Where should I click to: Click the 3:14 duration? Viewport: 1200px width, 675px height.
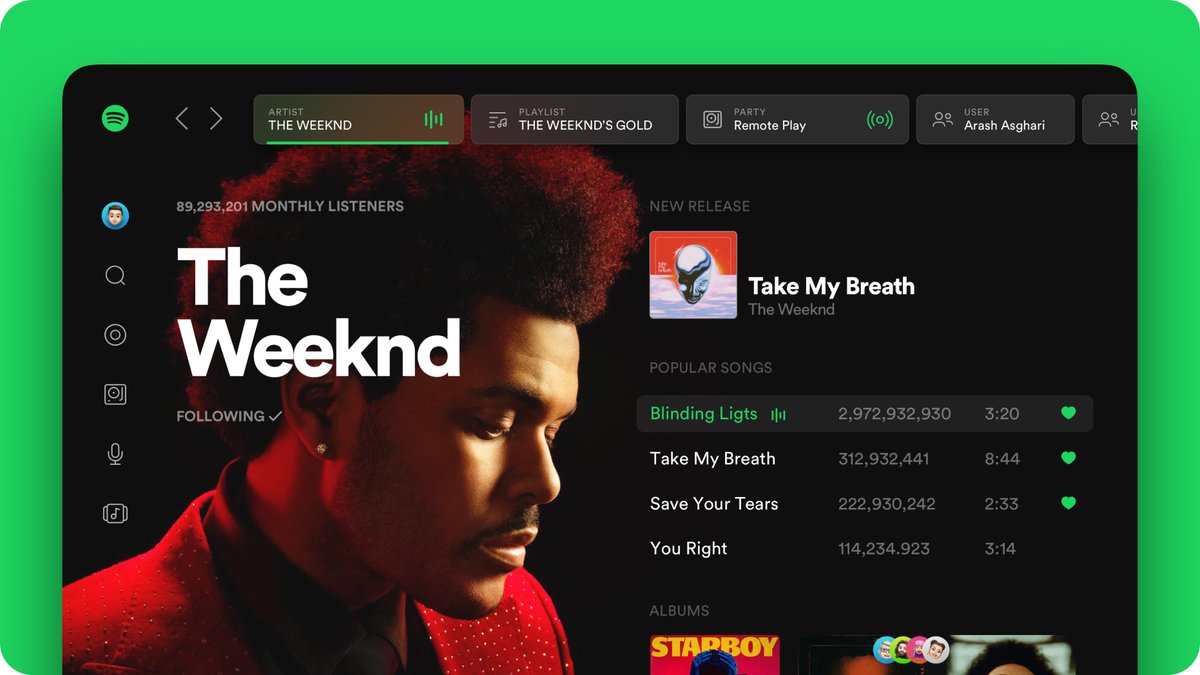[1000, 549]
